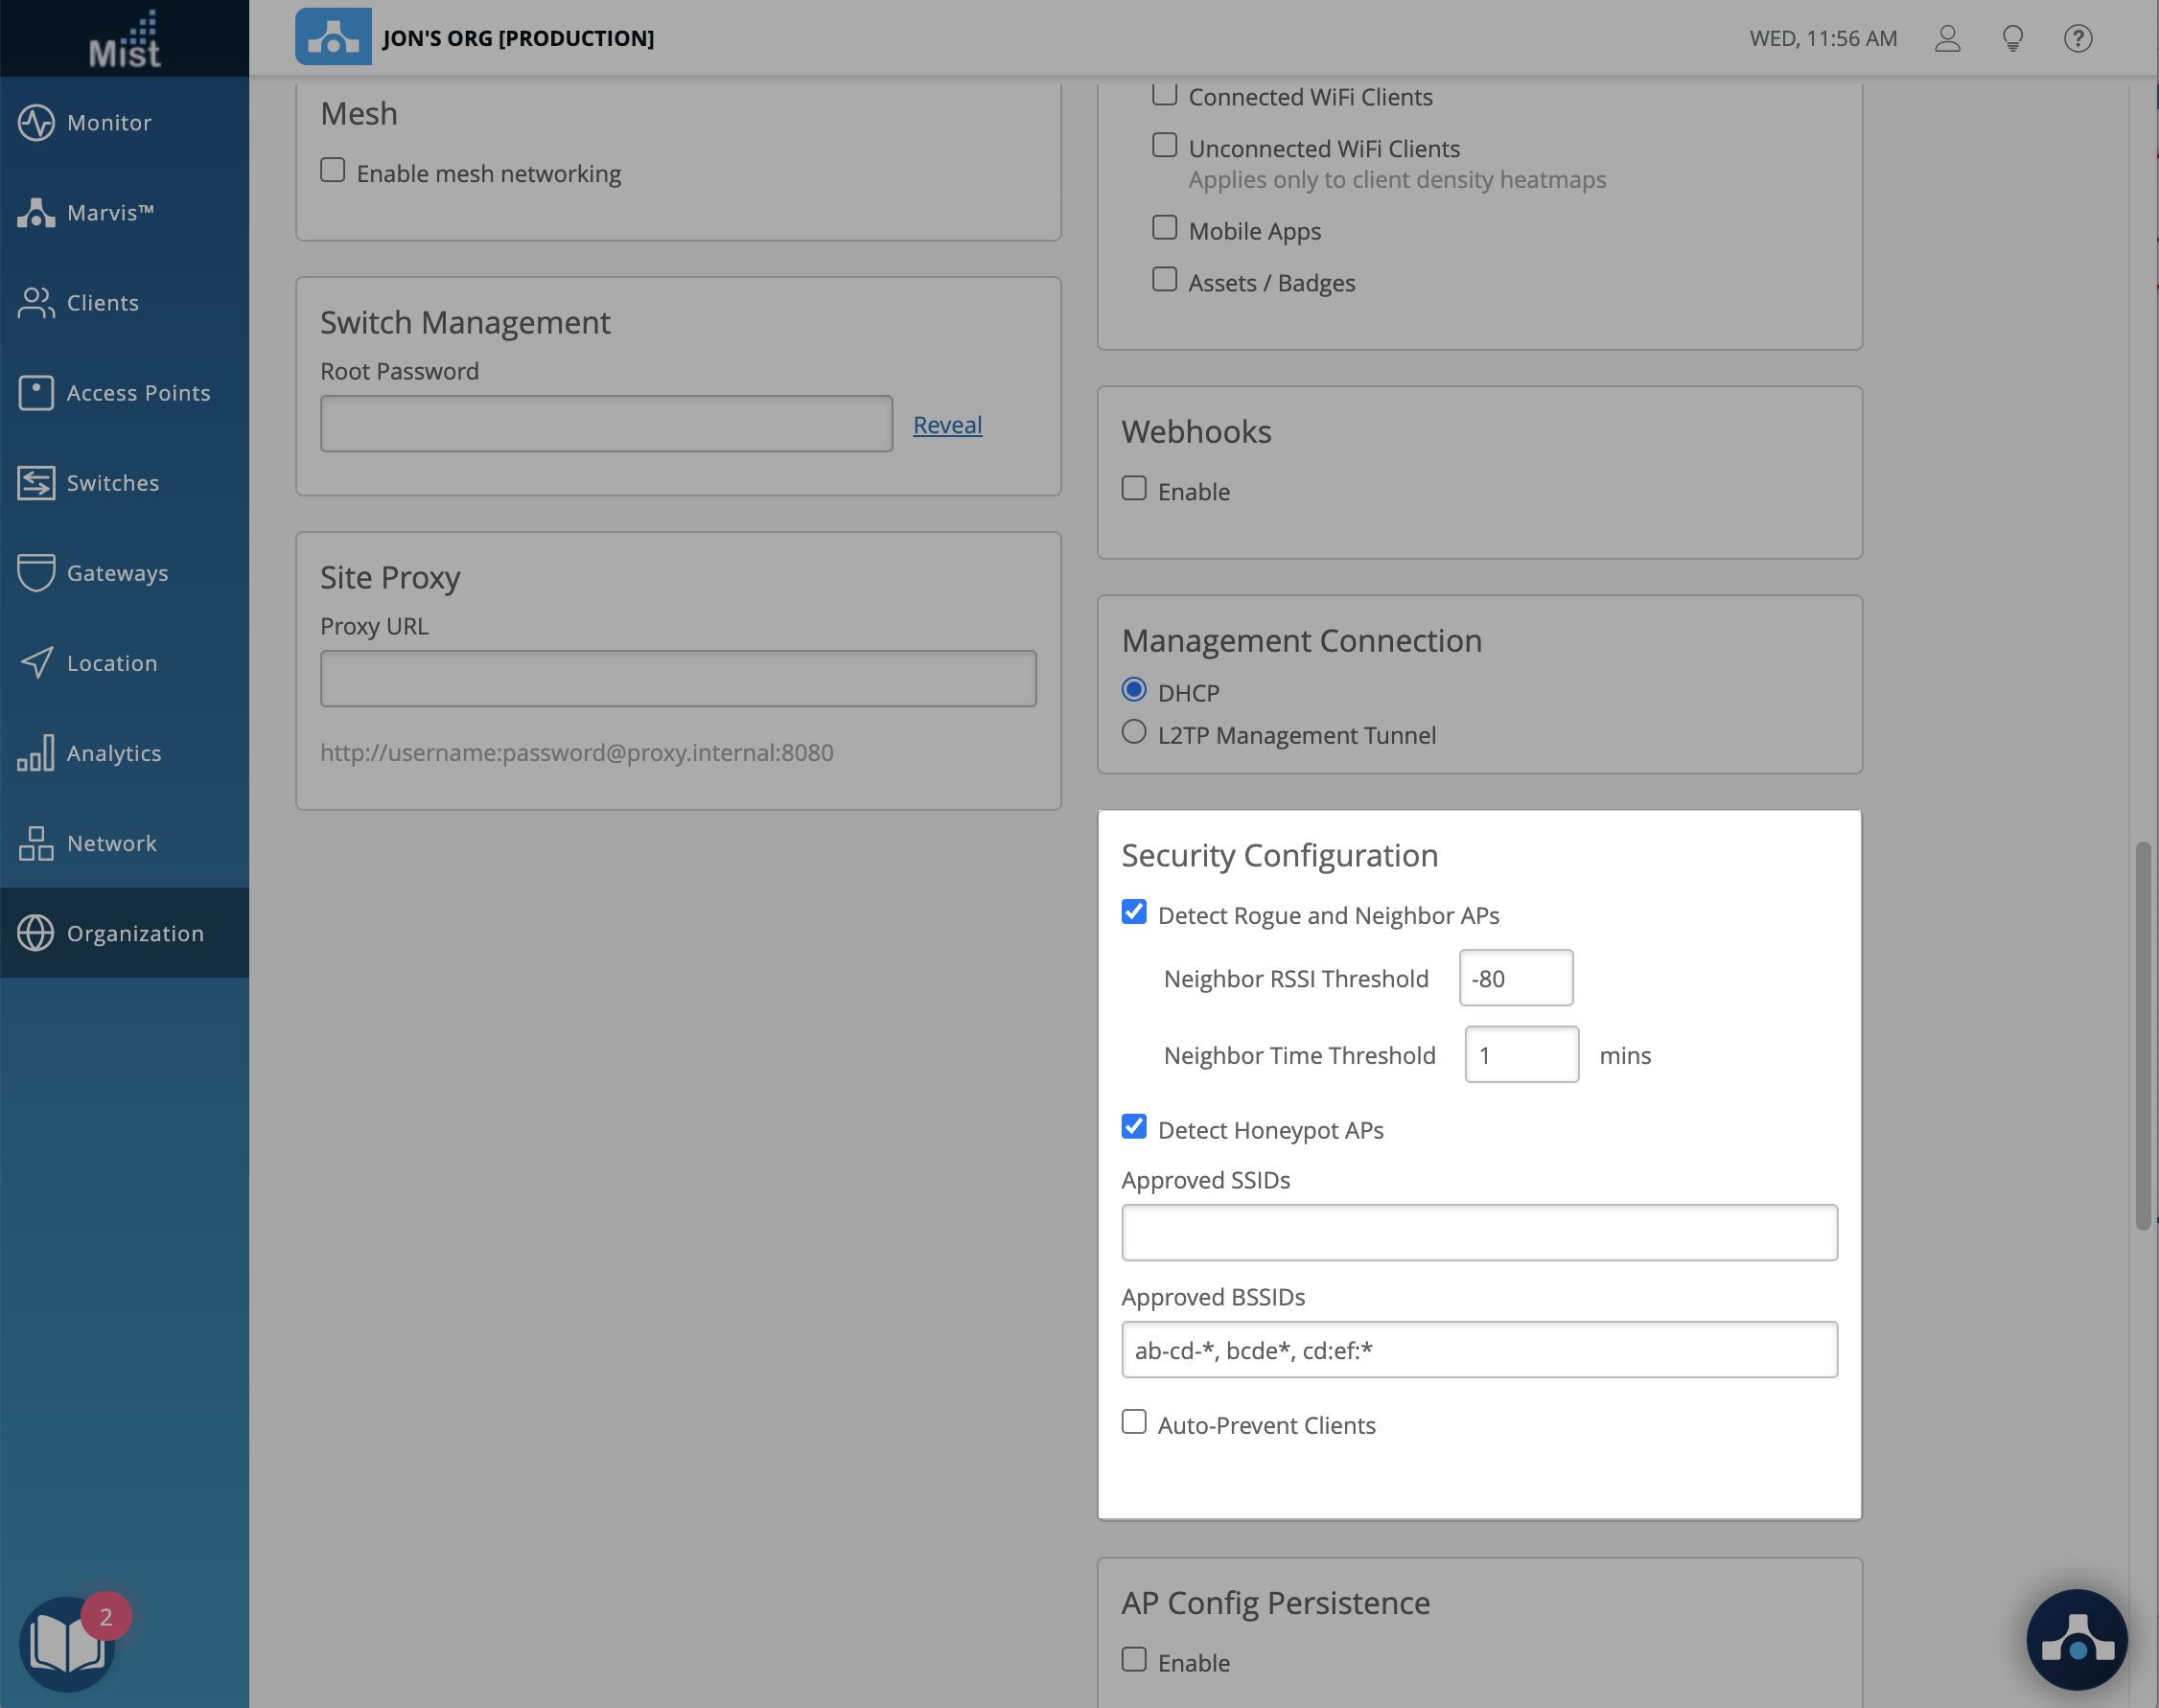Click the lightbulb ideas icon
The image size is (2159, 1708).
2012,38
